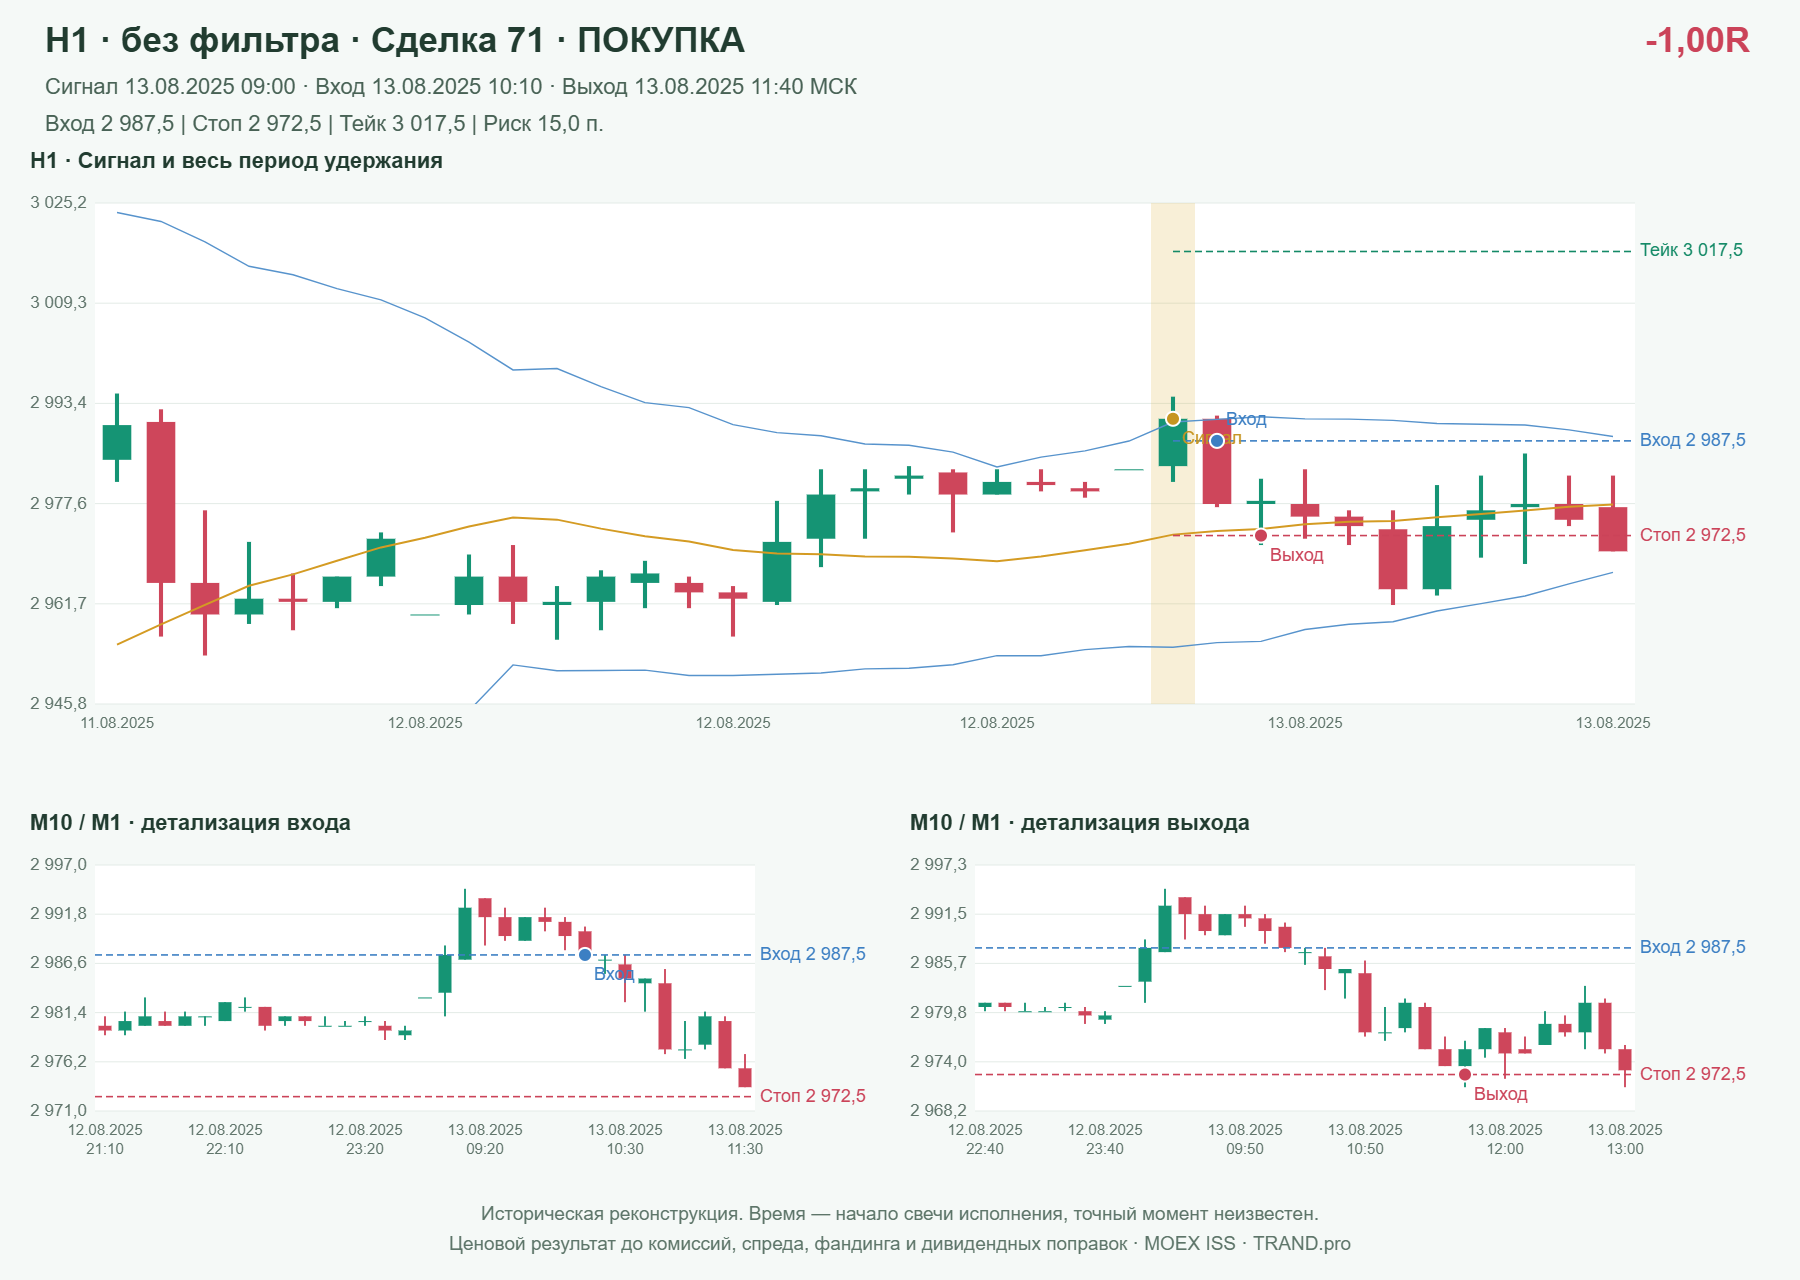
Task: Click the 2 997,0 label in entry detail chart
Action: coord(58,865)
